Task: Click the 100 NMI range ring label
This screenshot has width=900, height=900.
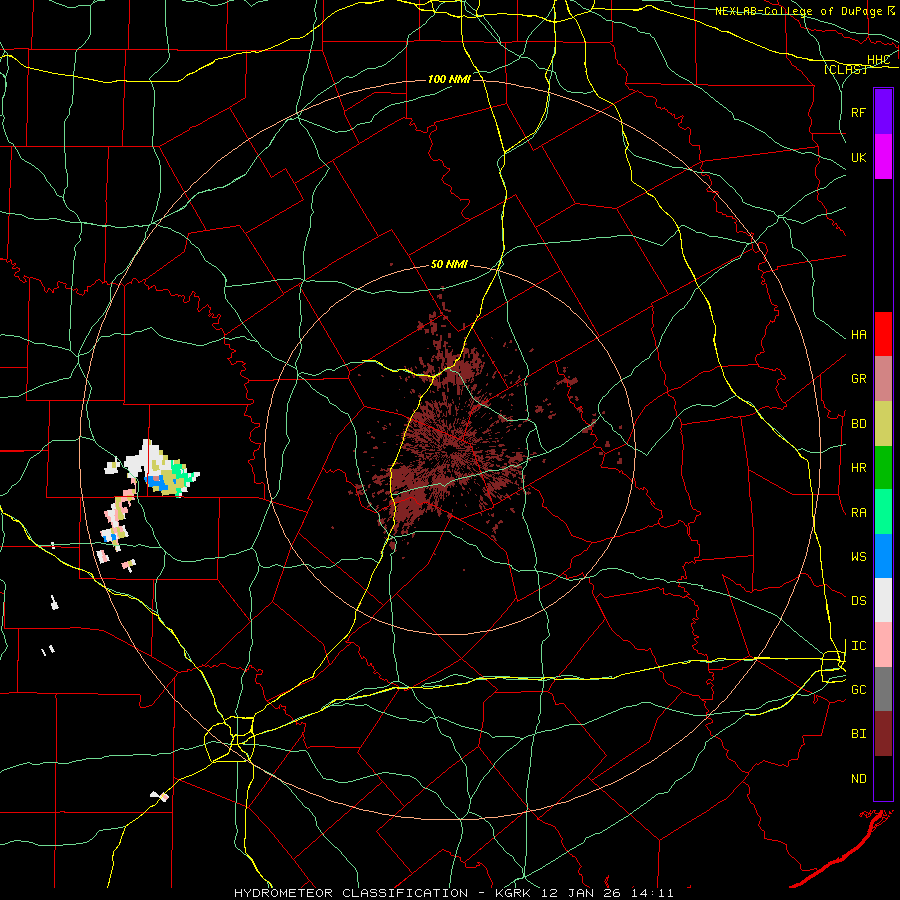Action: 449,79
